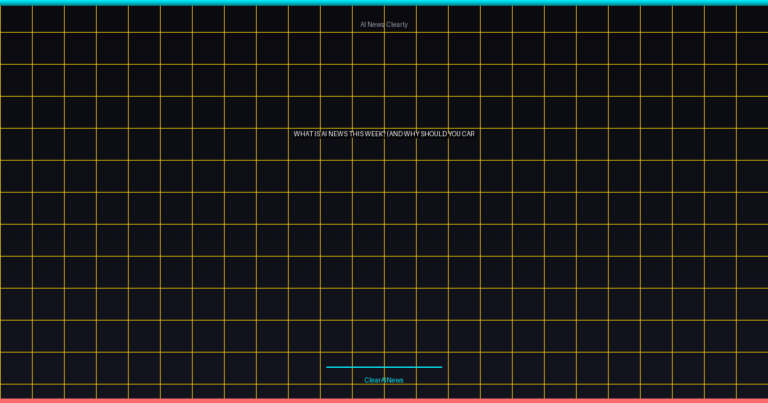The width and height of the screenshot is (768, 403).
Task: Click the opening parenthesis before "AND" in headline
Action: tap(388, 134)
